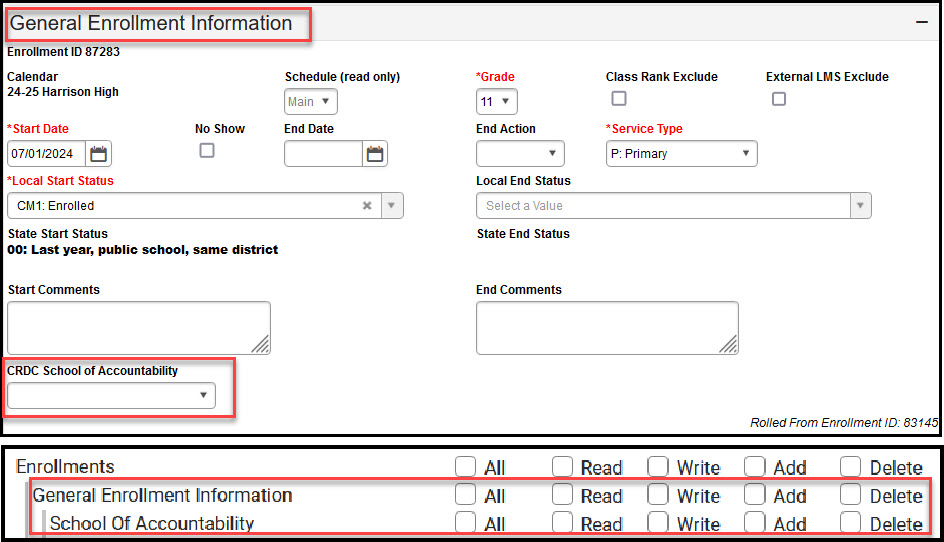The width and height of the screenshot is (944, 542).
Task: Select the School Of Accountability tree row label
Action: (152, 523)
